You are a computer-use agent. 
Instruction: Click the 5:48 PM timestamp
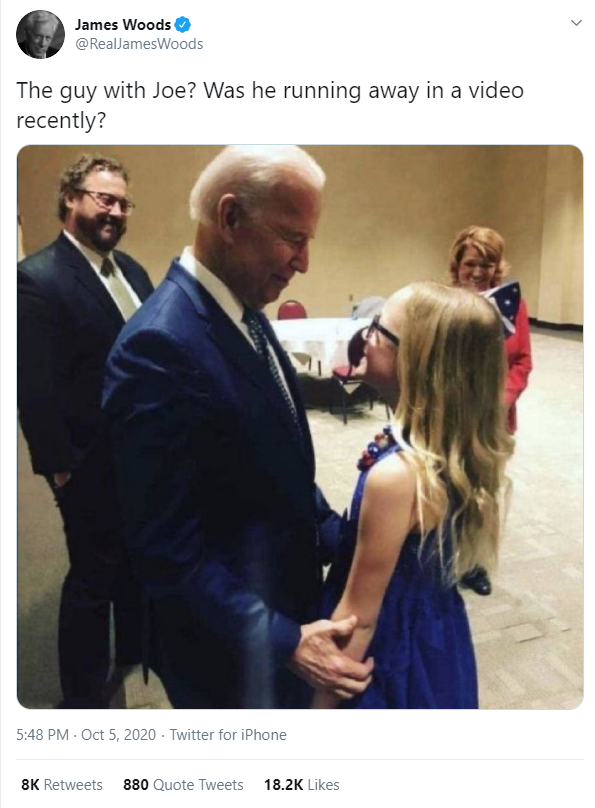coord(42,734)
